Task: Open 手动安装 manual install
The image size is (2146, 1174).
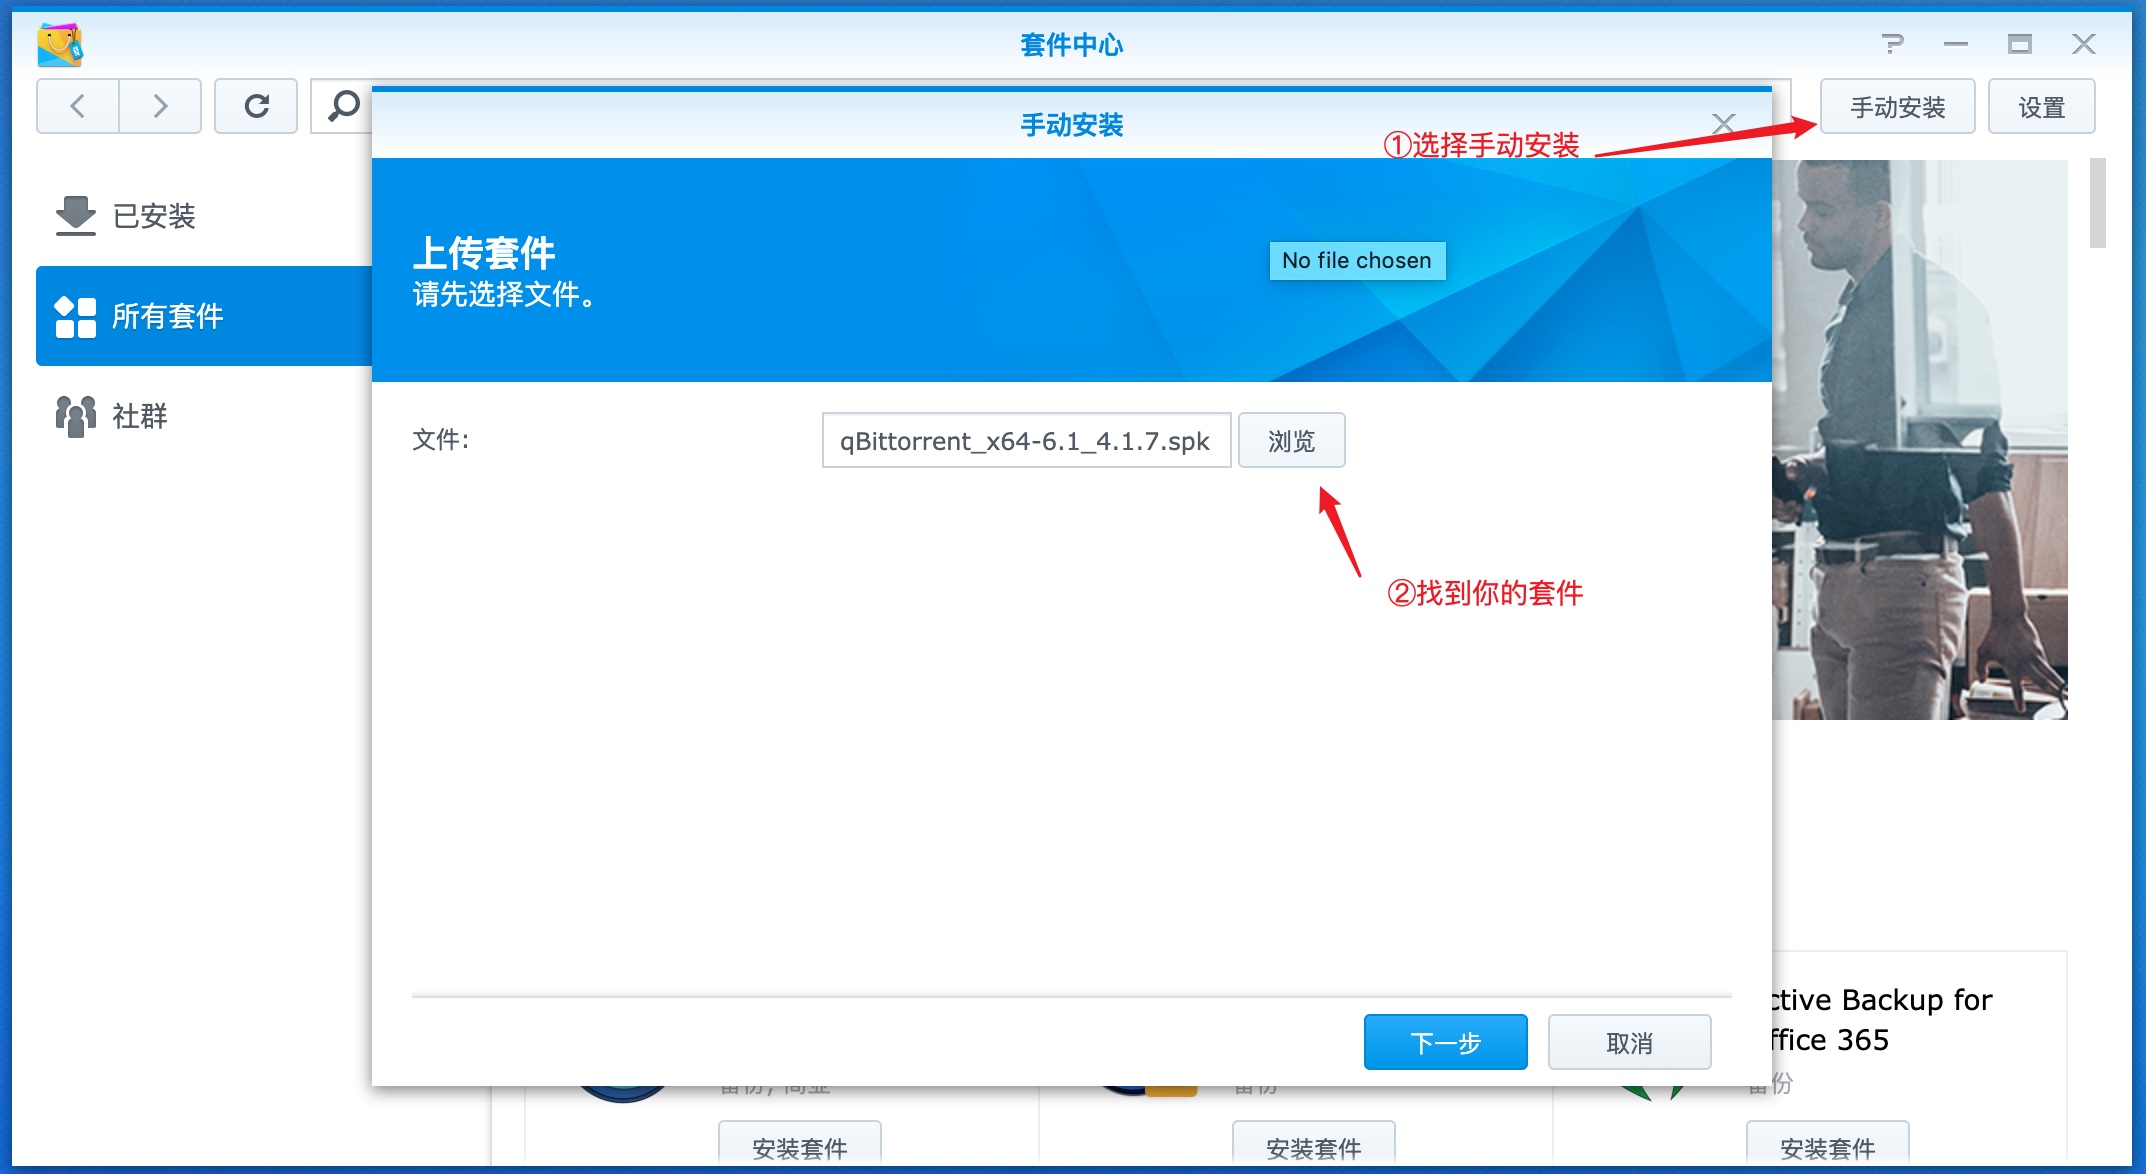Action: (1896, 105)
